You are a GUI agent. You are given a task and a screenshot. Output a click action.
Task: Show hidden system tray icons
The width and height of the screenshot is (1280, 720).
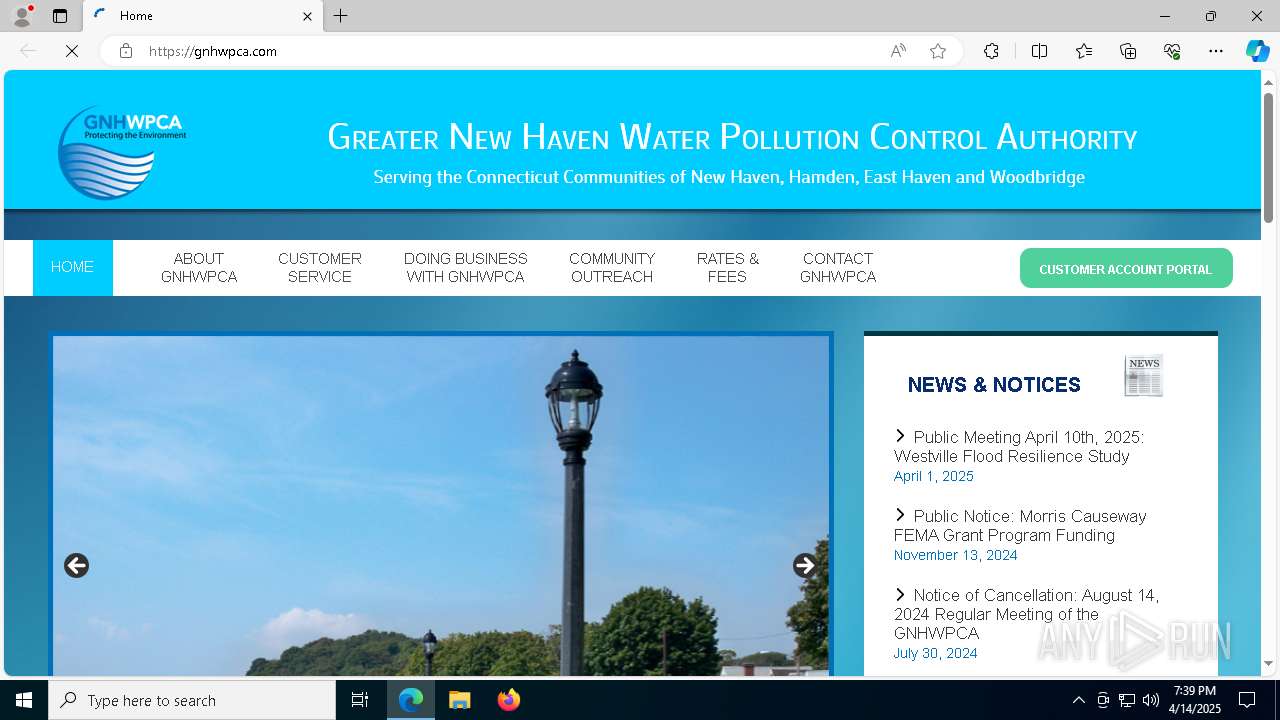click(x=1078, y=700)
